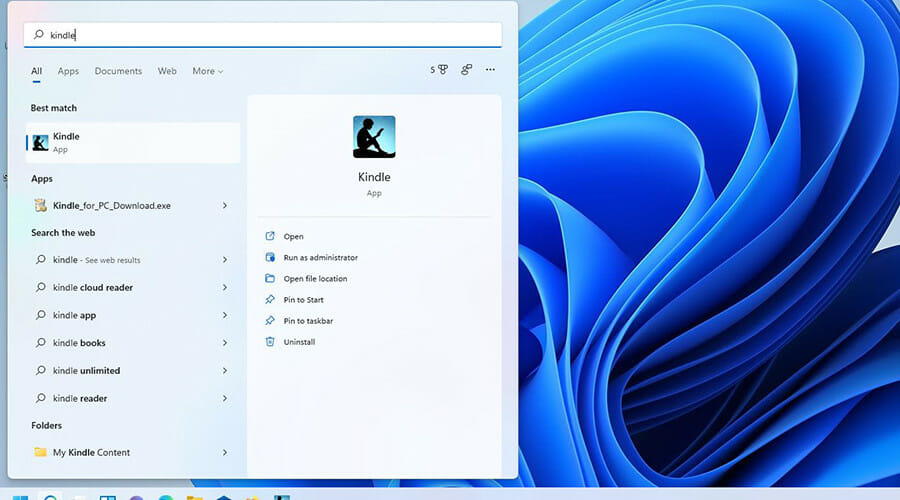Click in the search text field
The width and height of the screenshot is (900, 500).
(x=262, y=35)
